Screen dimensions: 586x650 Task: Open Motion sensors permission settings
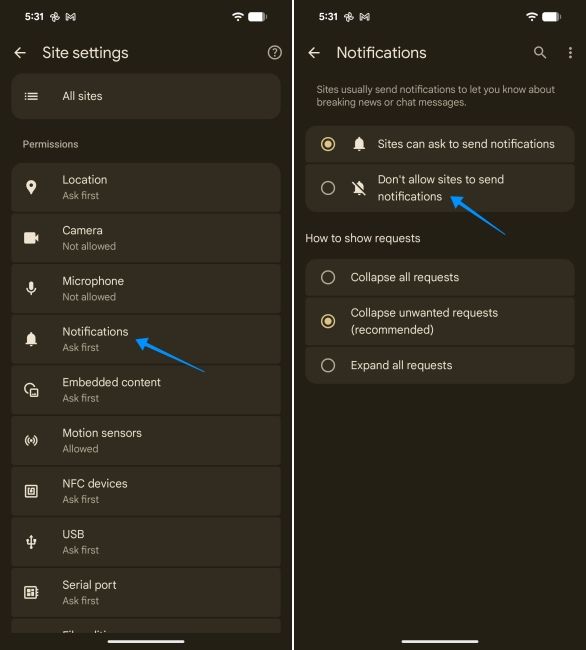(x=146, y=440)
